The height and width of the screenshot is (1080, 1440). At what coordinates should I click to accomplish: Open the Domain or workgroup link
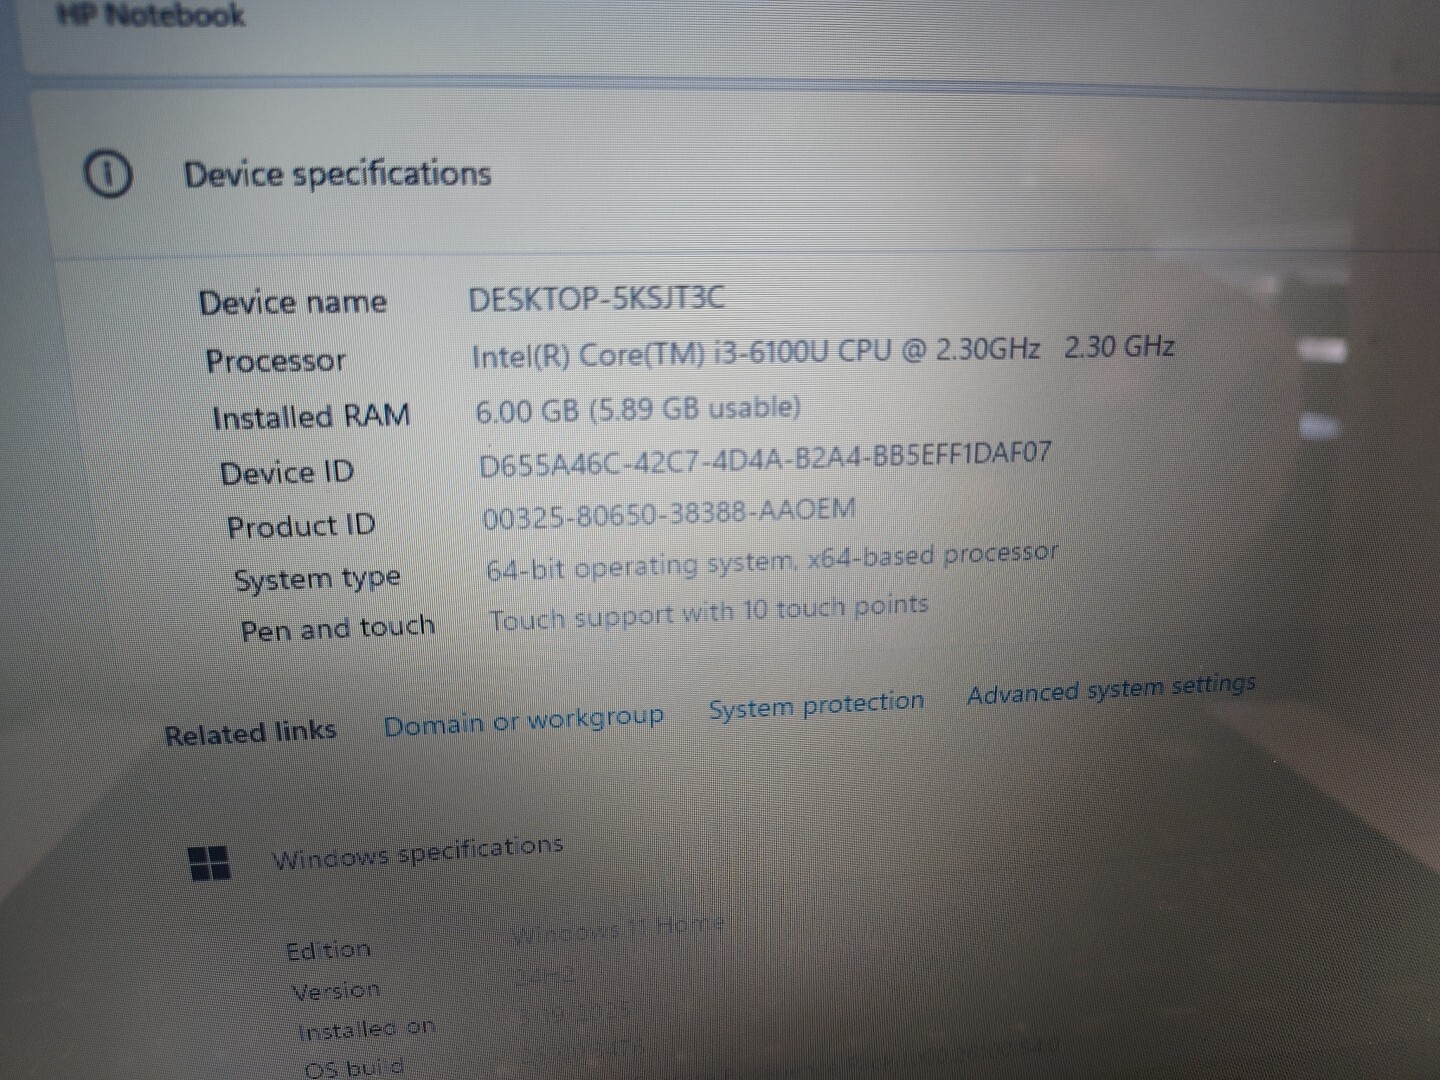tap(524, 720)
